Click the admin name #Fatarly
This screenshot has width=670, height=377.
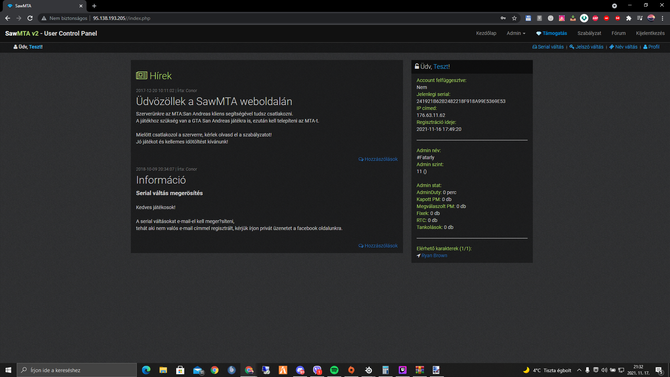425,157
